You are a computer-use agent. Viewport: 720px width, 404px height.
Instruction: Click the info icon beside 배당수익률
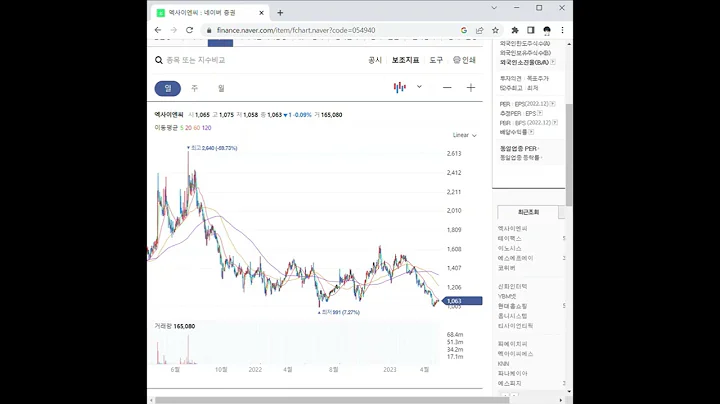[x=531, y=132]
